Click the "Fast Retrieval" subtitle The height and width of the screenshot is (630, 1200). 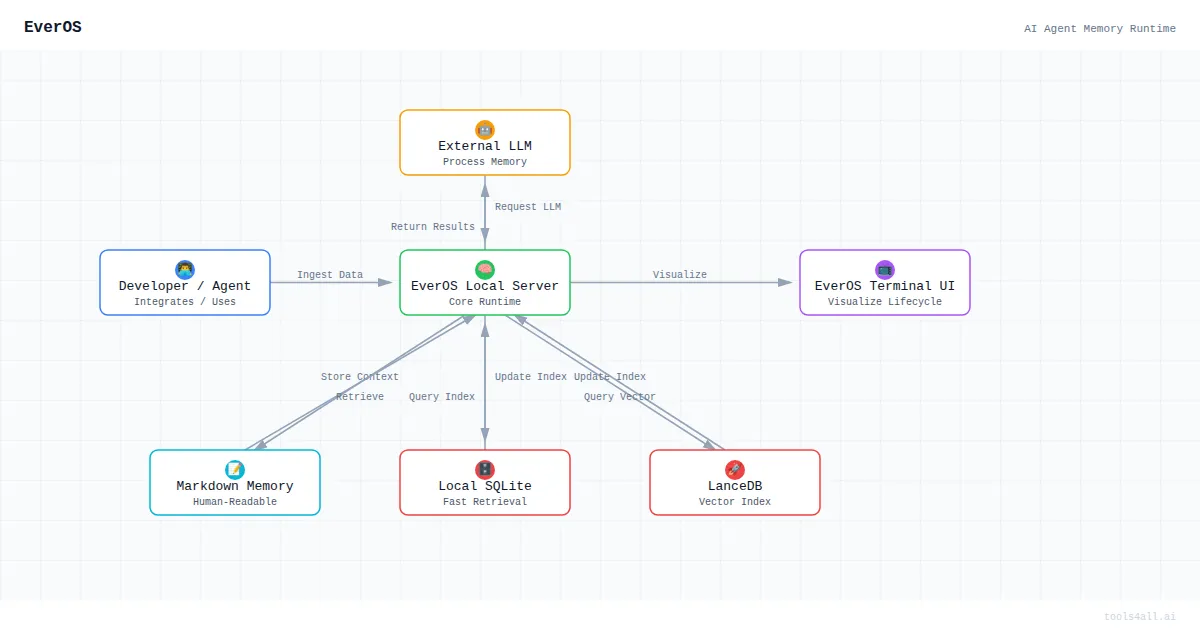[x=485, y=502]
